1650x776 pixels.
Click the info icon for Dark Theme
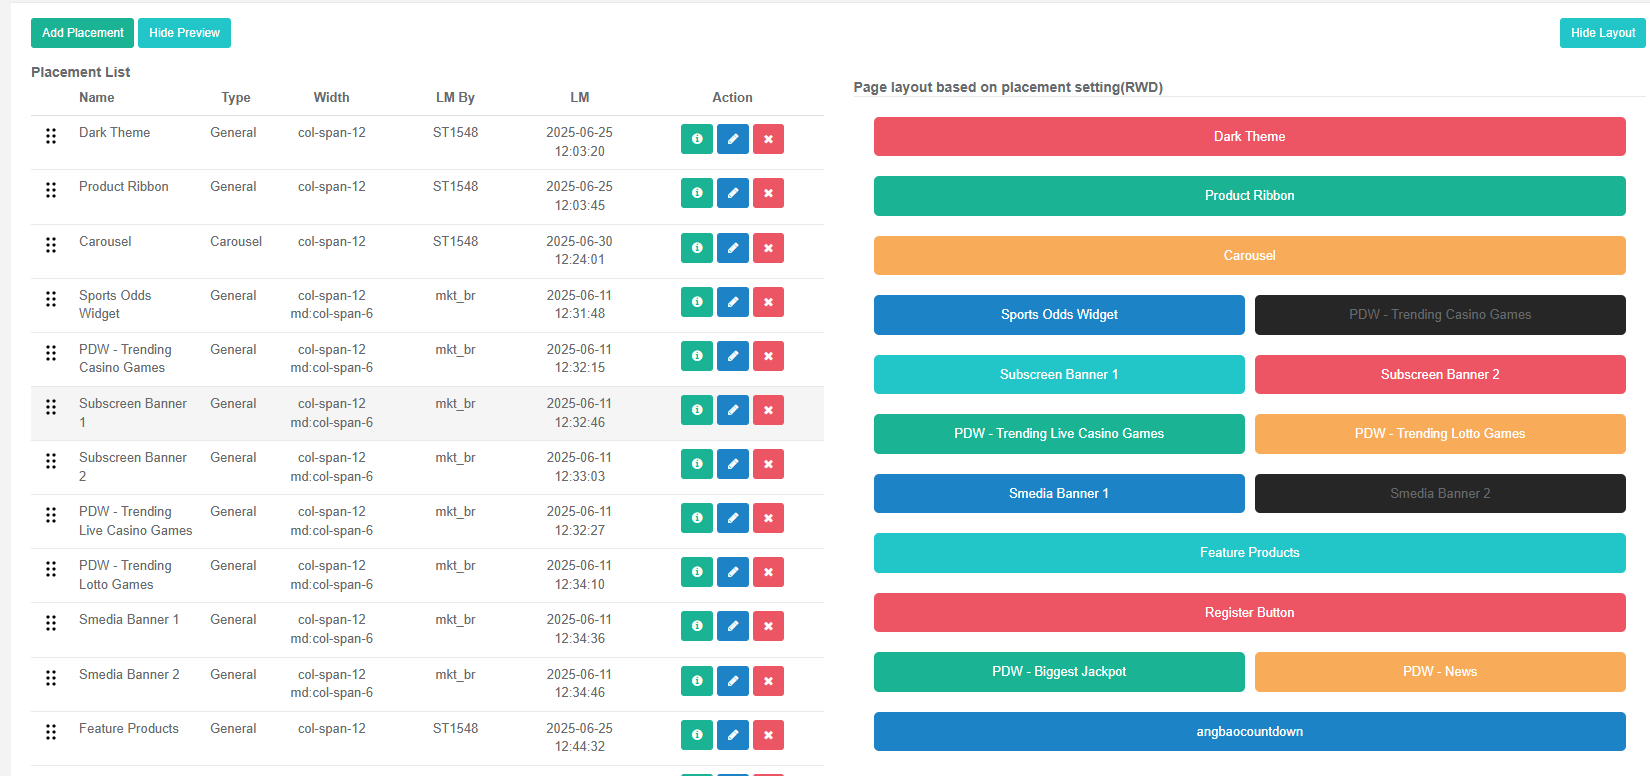[x=696, y=139]
